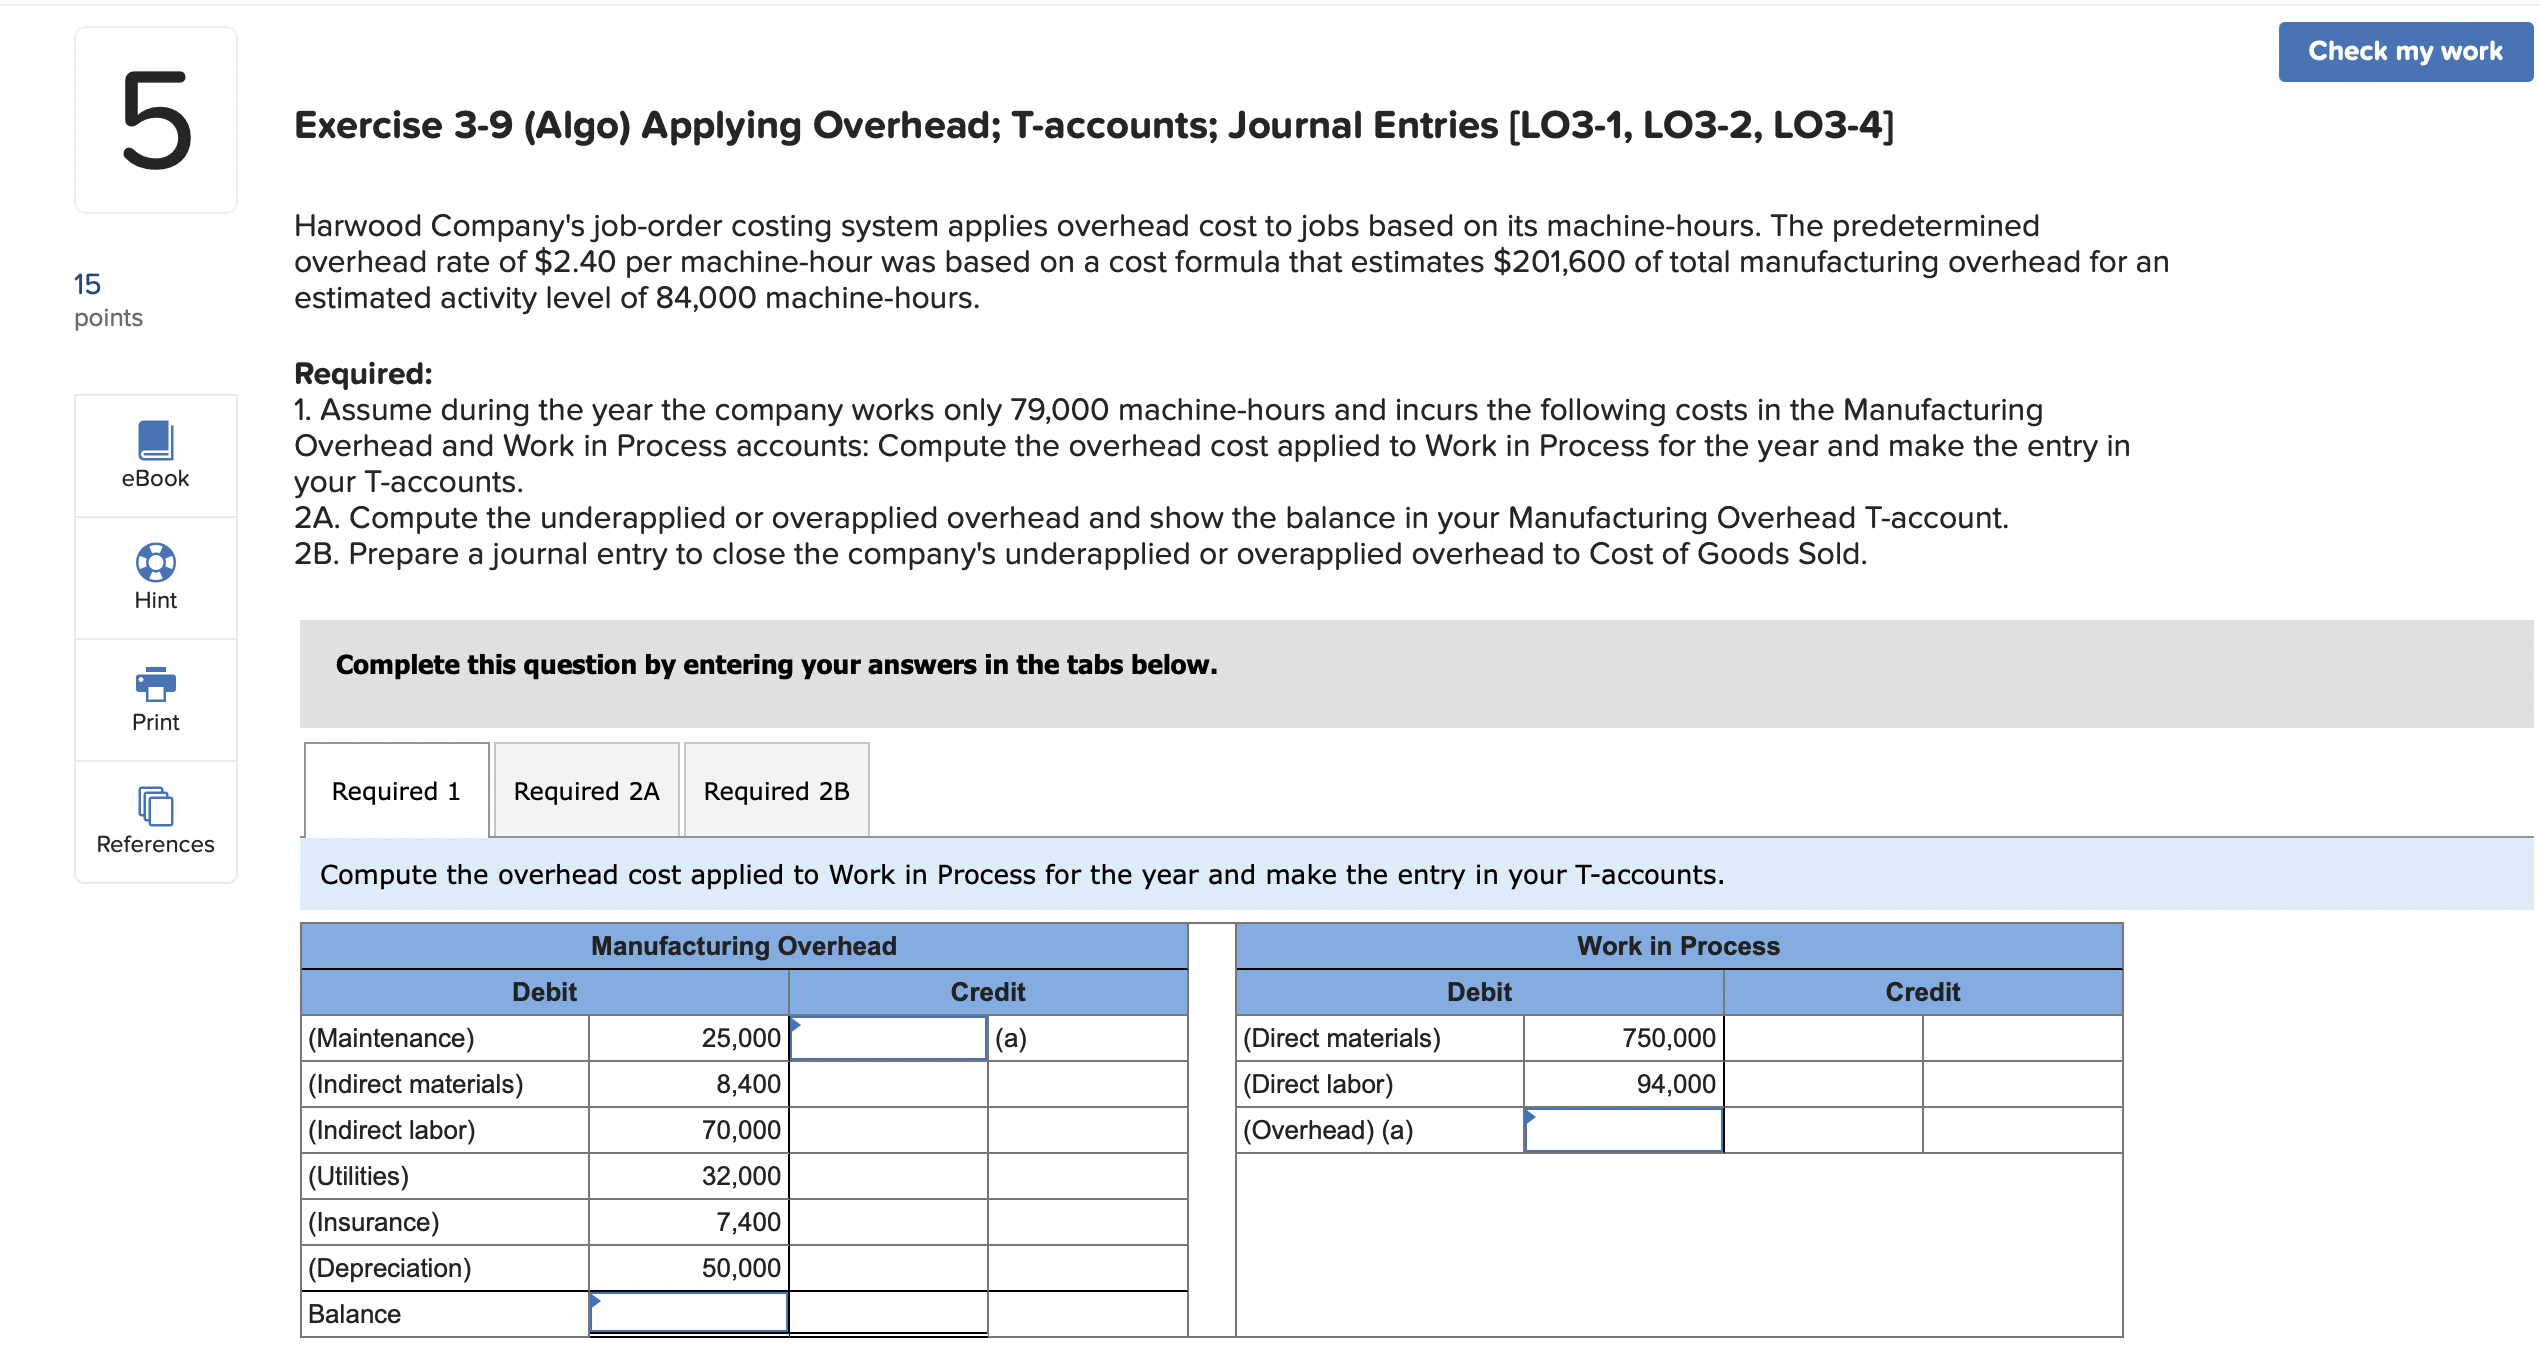Click the Manufacturing Overhead credit (a) input
This screenshot has width=2540, height=1358.
tap(888, 1038)
